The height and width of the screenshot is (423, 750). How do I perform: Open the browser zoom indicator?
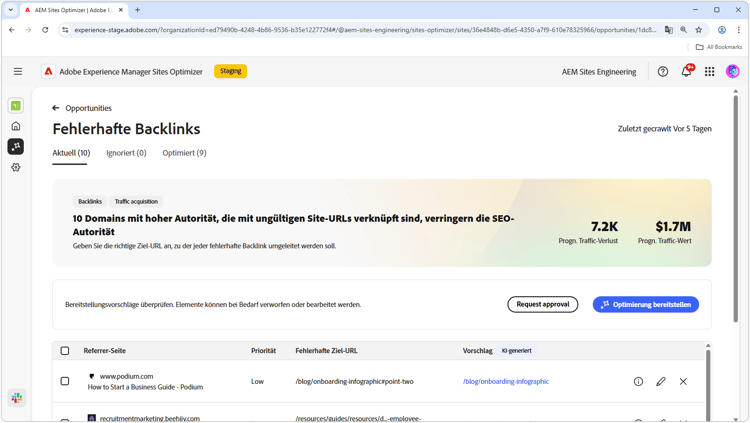click(x=684, y=30)
